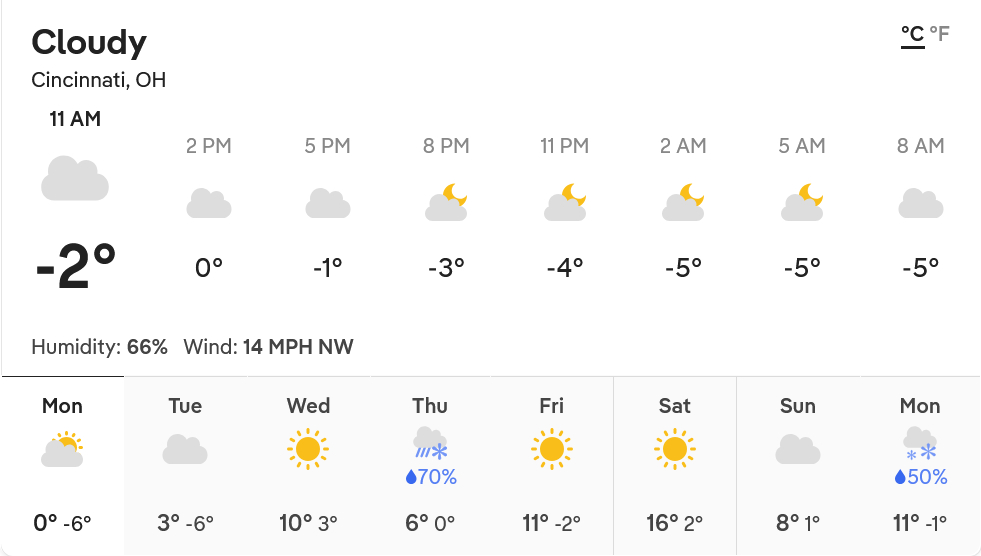Show Friday's daily forecast
The image size is (981, 556).
coord(552,465)
